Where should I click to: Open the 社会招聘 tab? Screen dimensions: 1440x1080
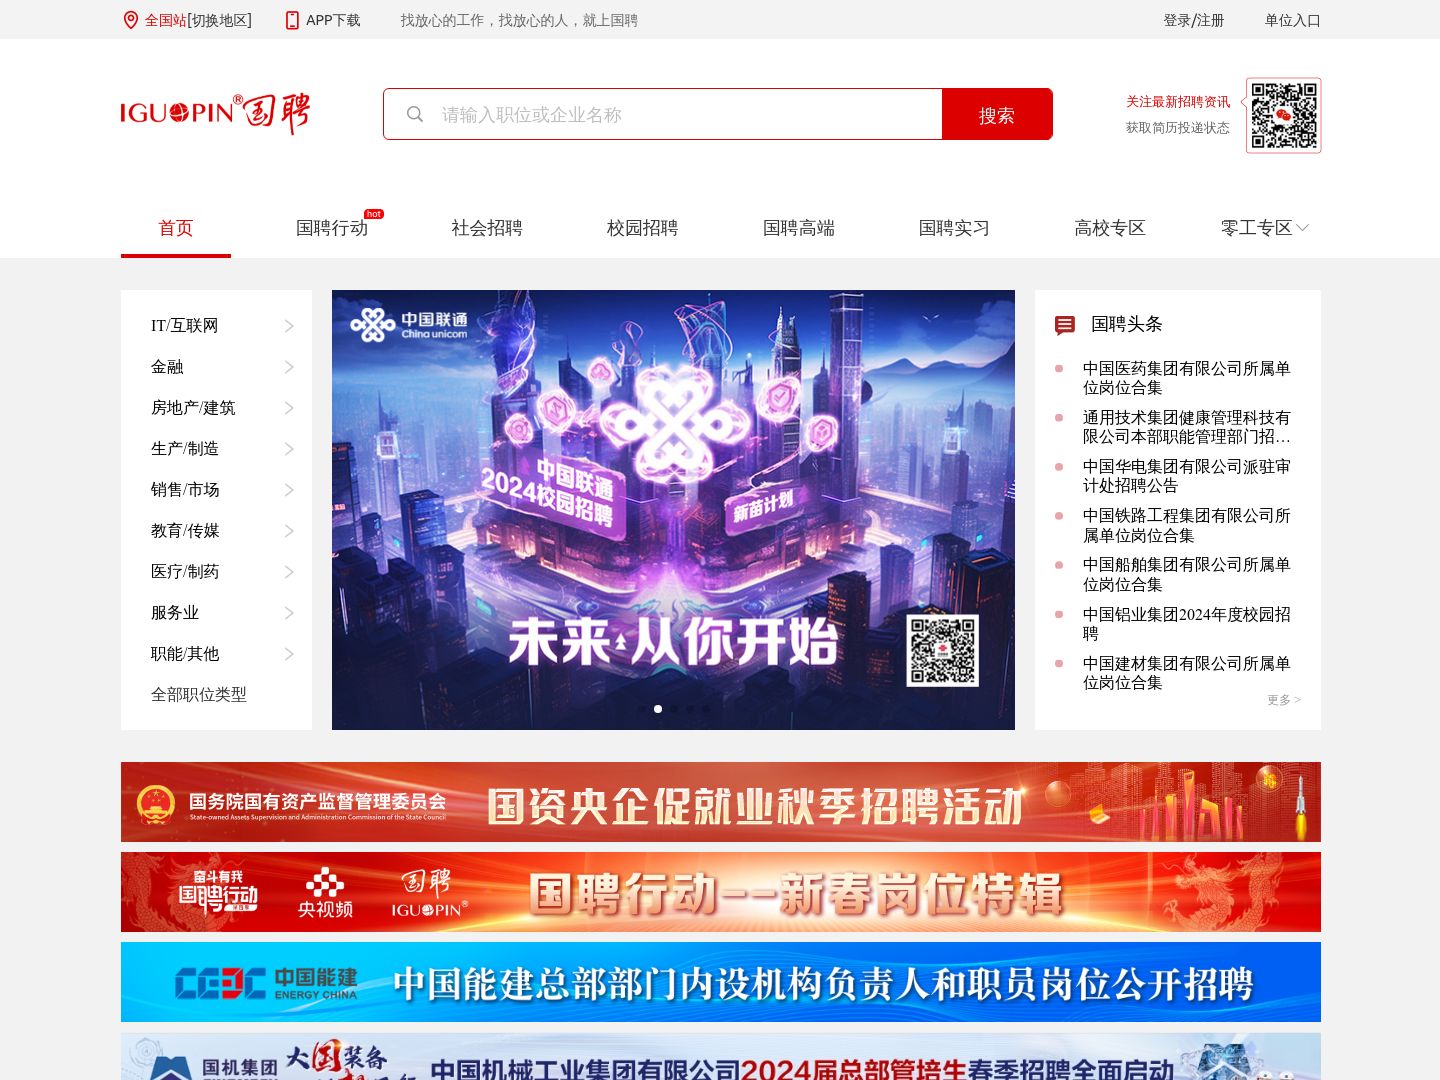click(487, 228)
